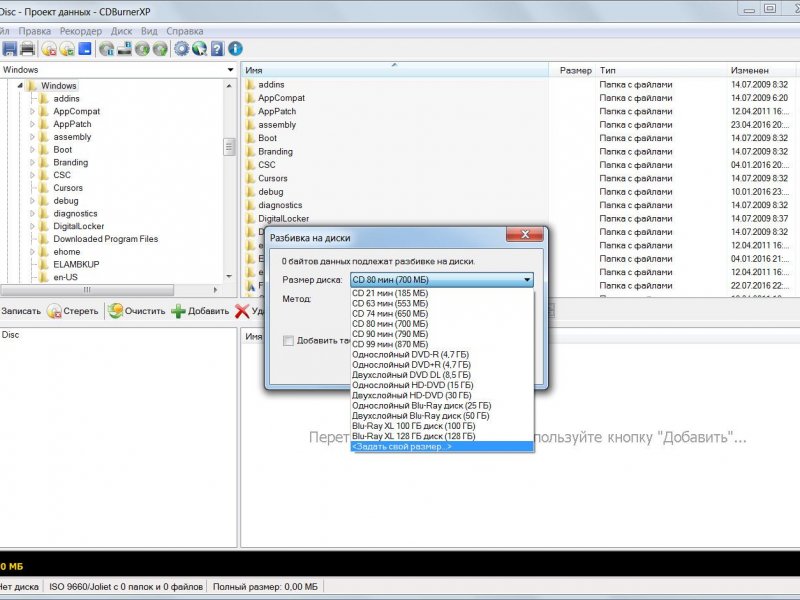Click the disc icon with down arrow
The width and height of the screenshot is (800, 600).
point(142,49)
